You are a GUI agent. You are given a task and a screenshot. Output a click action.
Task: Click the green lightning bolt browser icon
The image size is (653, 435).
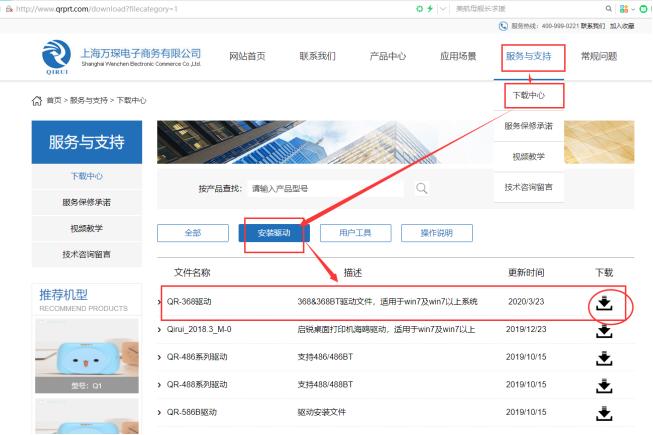[430, 9]
